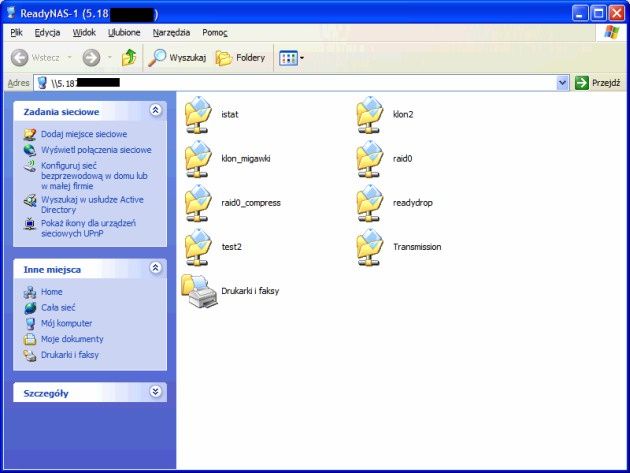This screenshot has width=630, height=473.
Task: Click the Przejdź go button
Action: 598,83
